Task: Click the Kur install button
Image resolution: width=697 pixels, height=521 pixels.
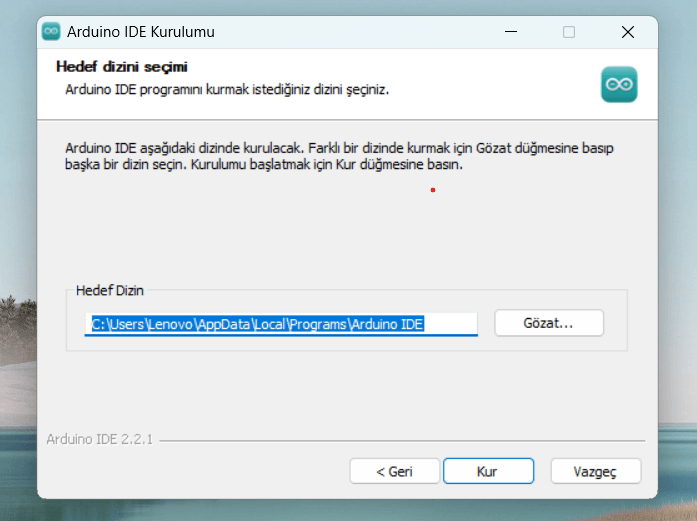Action: [x=488, y=471]
